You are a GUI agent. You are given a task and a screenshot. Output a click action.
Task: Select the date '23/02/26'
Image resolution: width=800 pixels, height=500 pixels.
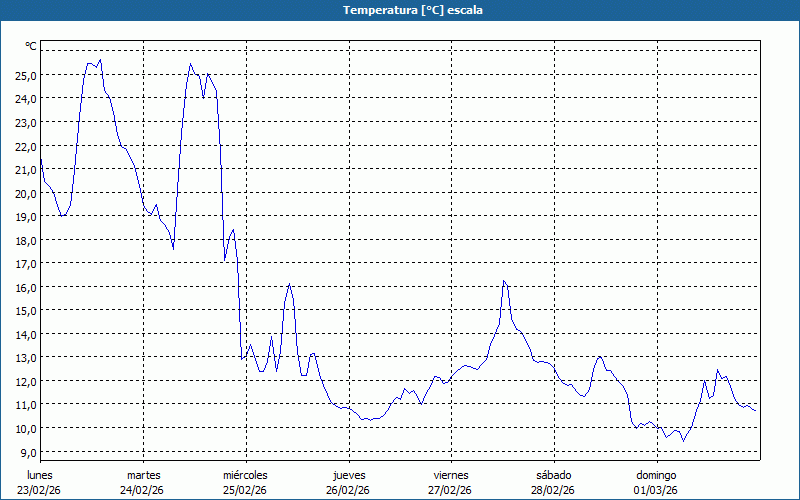click(x=39, y=491)
